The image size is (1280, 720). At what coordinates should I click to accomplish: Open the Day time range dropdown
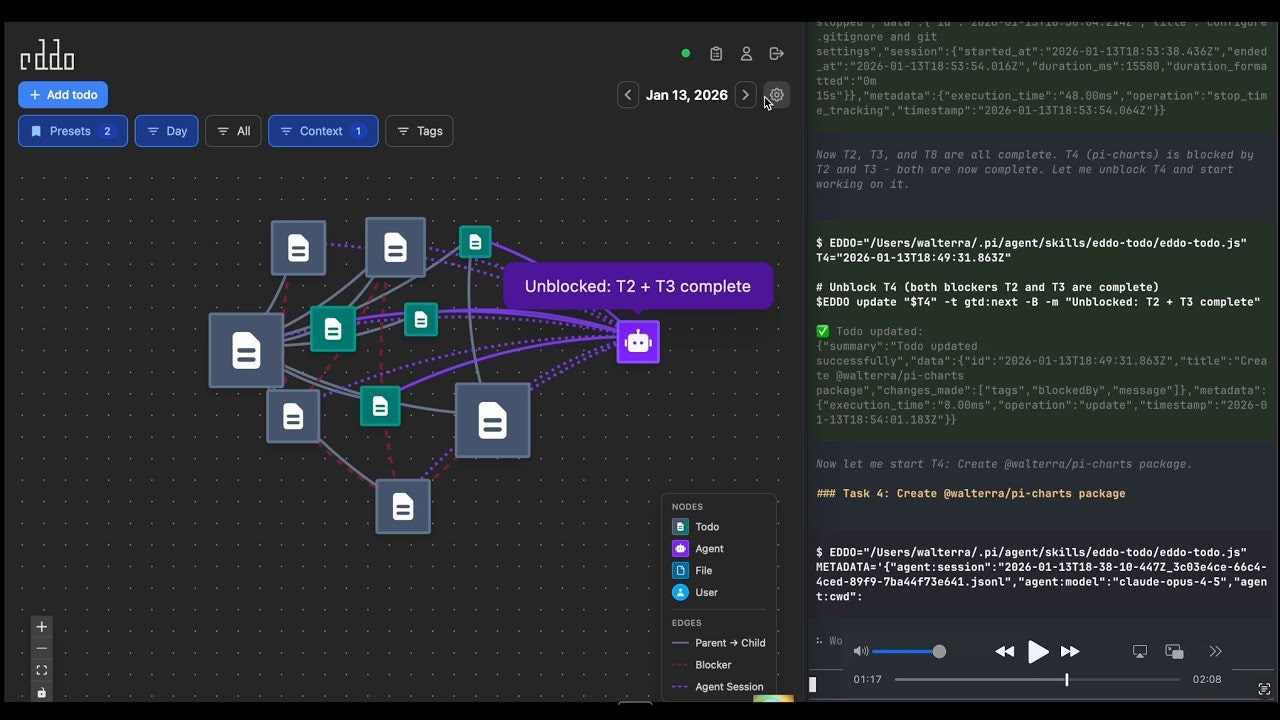167,131
